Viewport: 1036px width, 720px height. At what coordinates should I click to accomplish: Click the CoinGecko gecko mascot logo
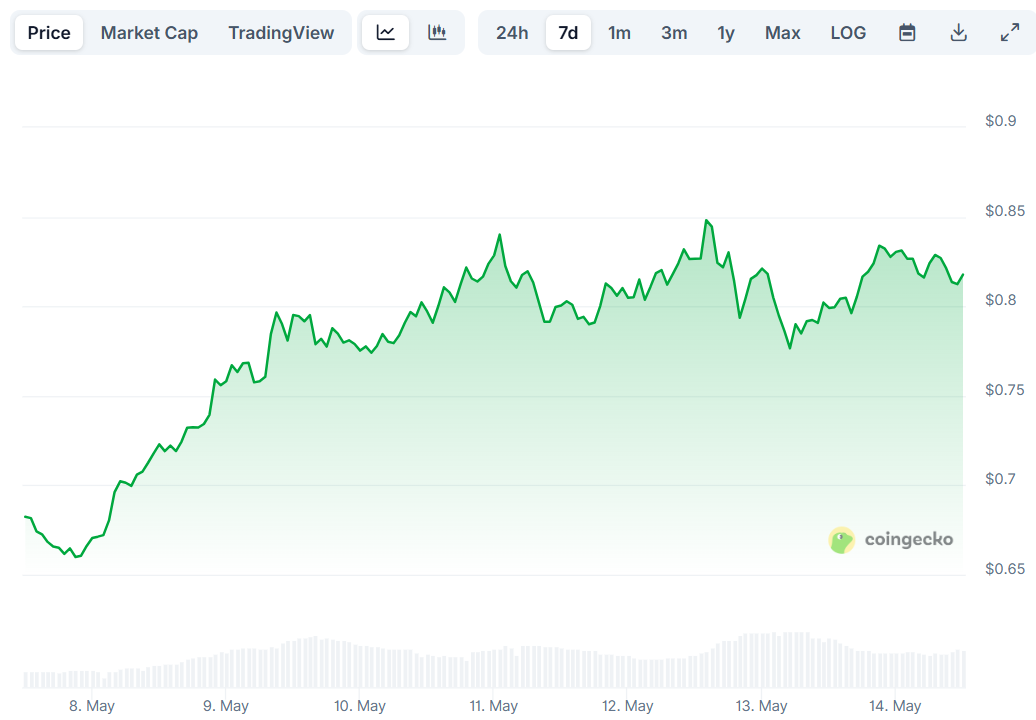pos(841,539)
